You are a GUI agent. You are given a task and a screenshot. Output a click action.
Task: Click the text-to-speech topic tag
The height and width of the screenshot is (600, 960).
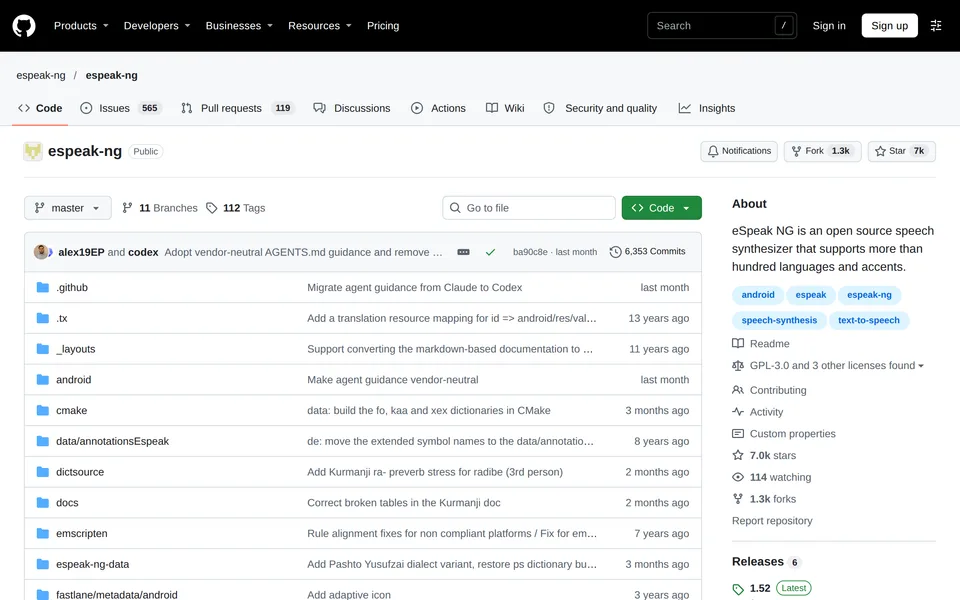pyautogui.click(x=869, y=320)
